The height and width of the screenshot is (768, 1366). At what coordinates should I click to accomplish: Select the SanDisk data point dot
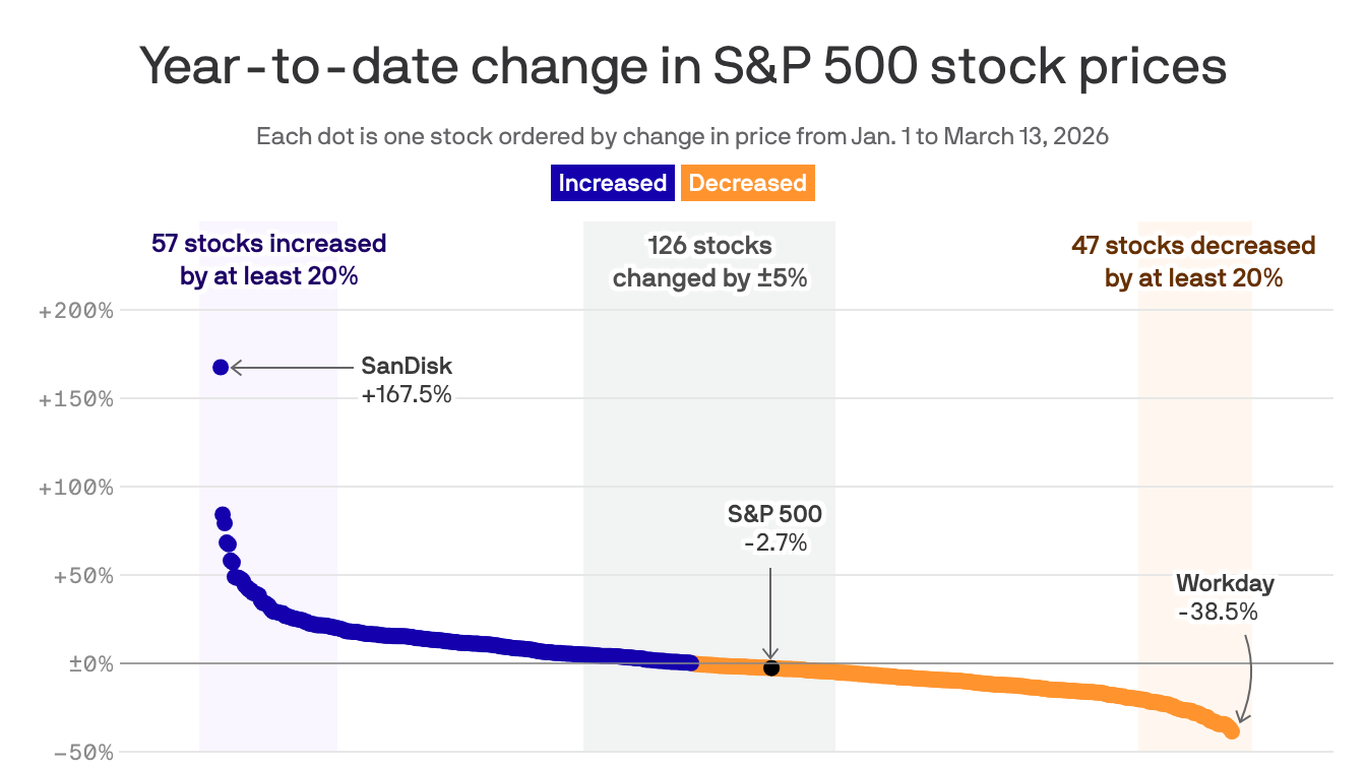[221, 367]
